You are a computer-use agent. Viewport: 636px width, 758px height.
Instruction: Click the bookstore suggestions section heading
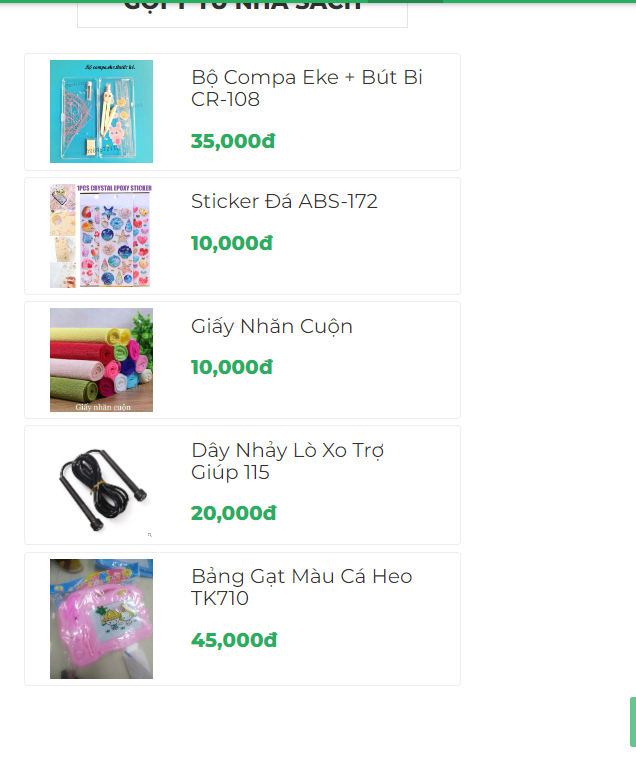(x=242, y=8)
